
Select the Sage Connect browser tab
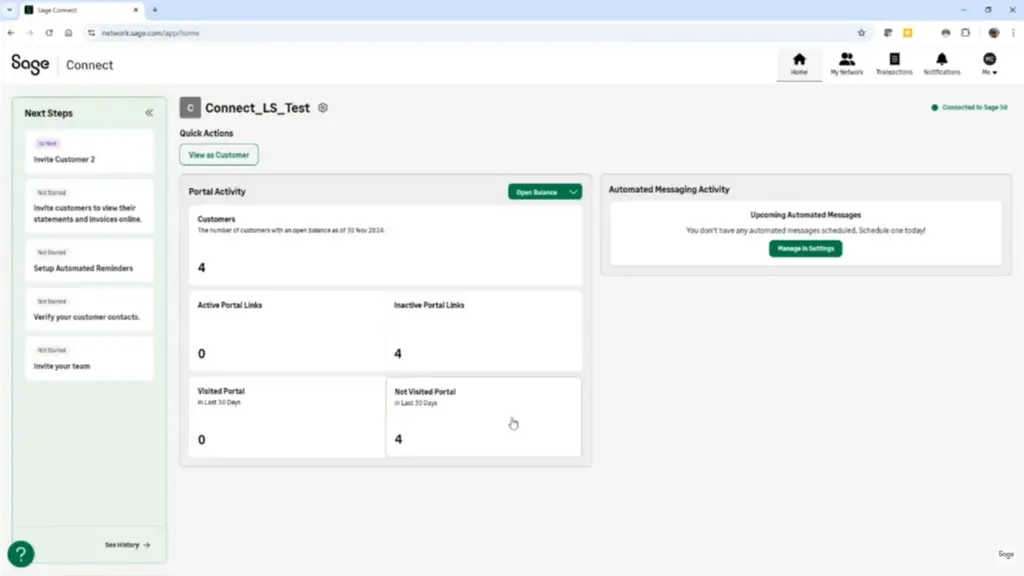(x=80, y=10)
